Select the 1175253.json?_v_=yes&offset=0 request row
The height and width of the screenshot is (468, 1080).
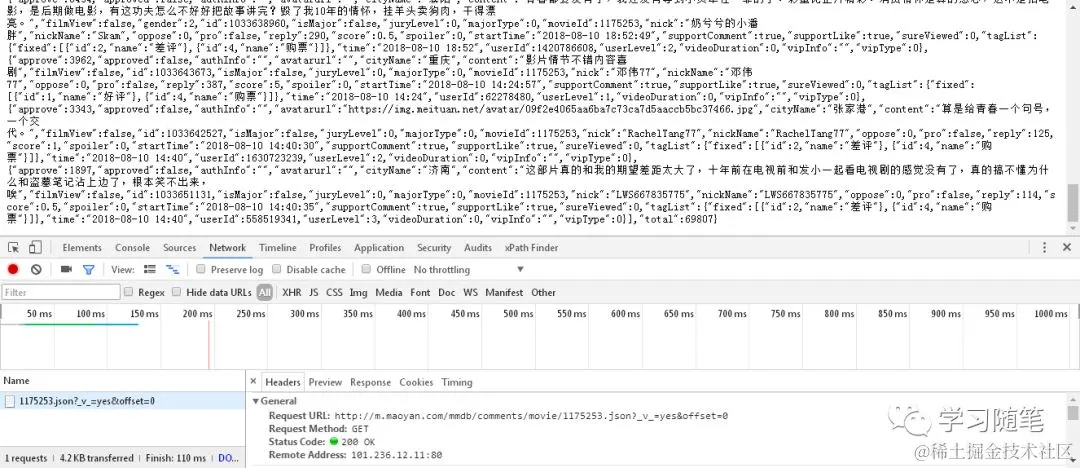point(122,400)
